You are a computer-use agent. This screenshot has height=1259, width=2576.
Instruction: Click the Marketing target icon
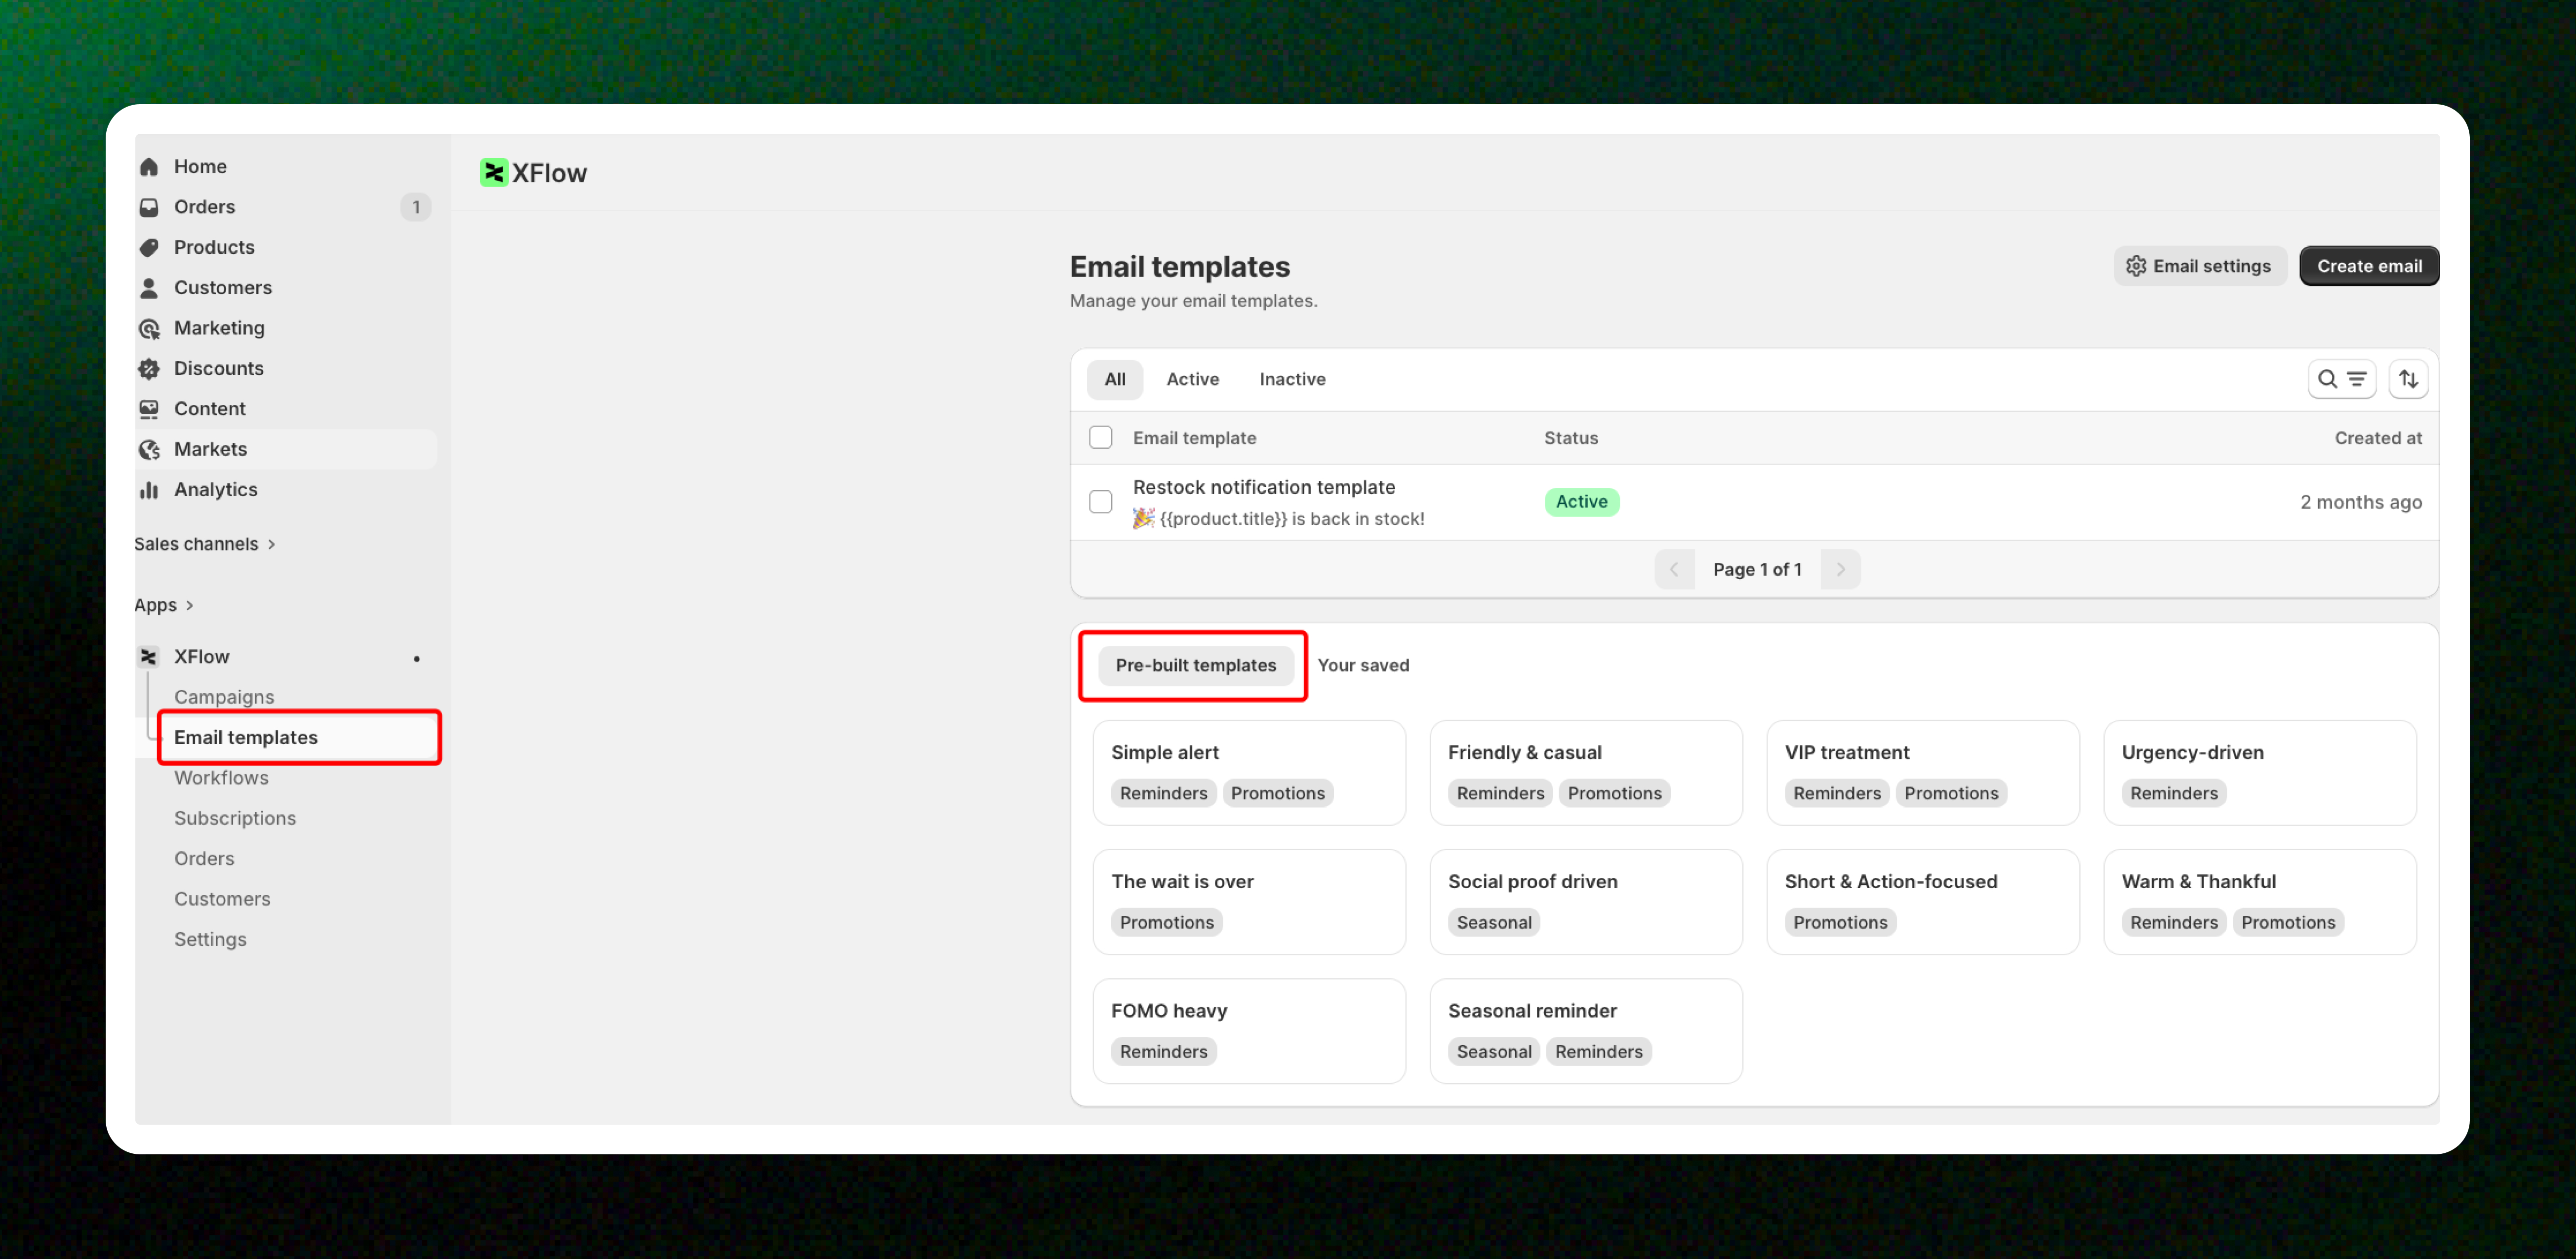tap(149, 328)
